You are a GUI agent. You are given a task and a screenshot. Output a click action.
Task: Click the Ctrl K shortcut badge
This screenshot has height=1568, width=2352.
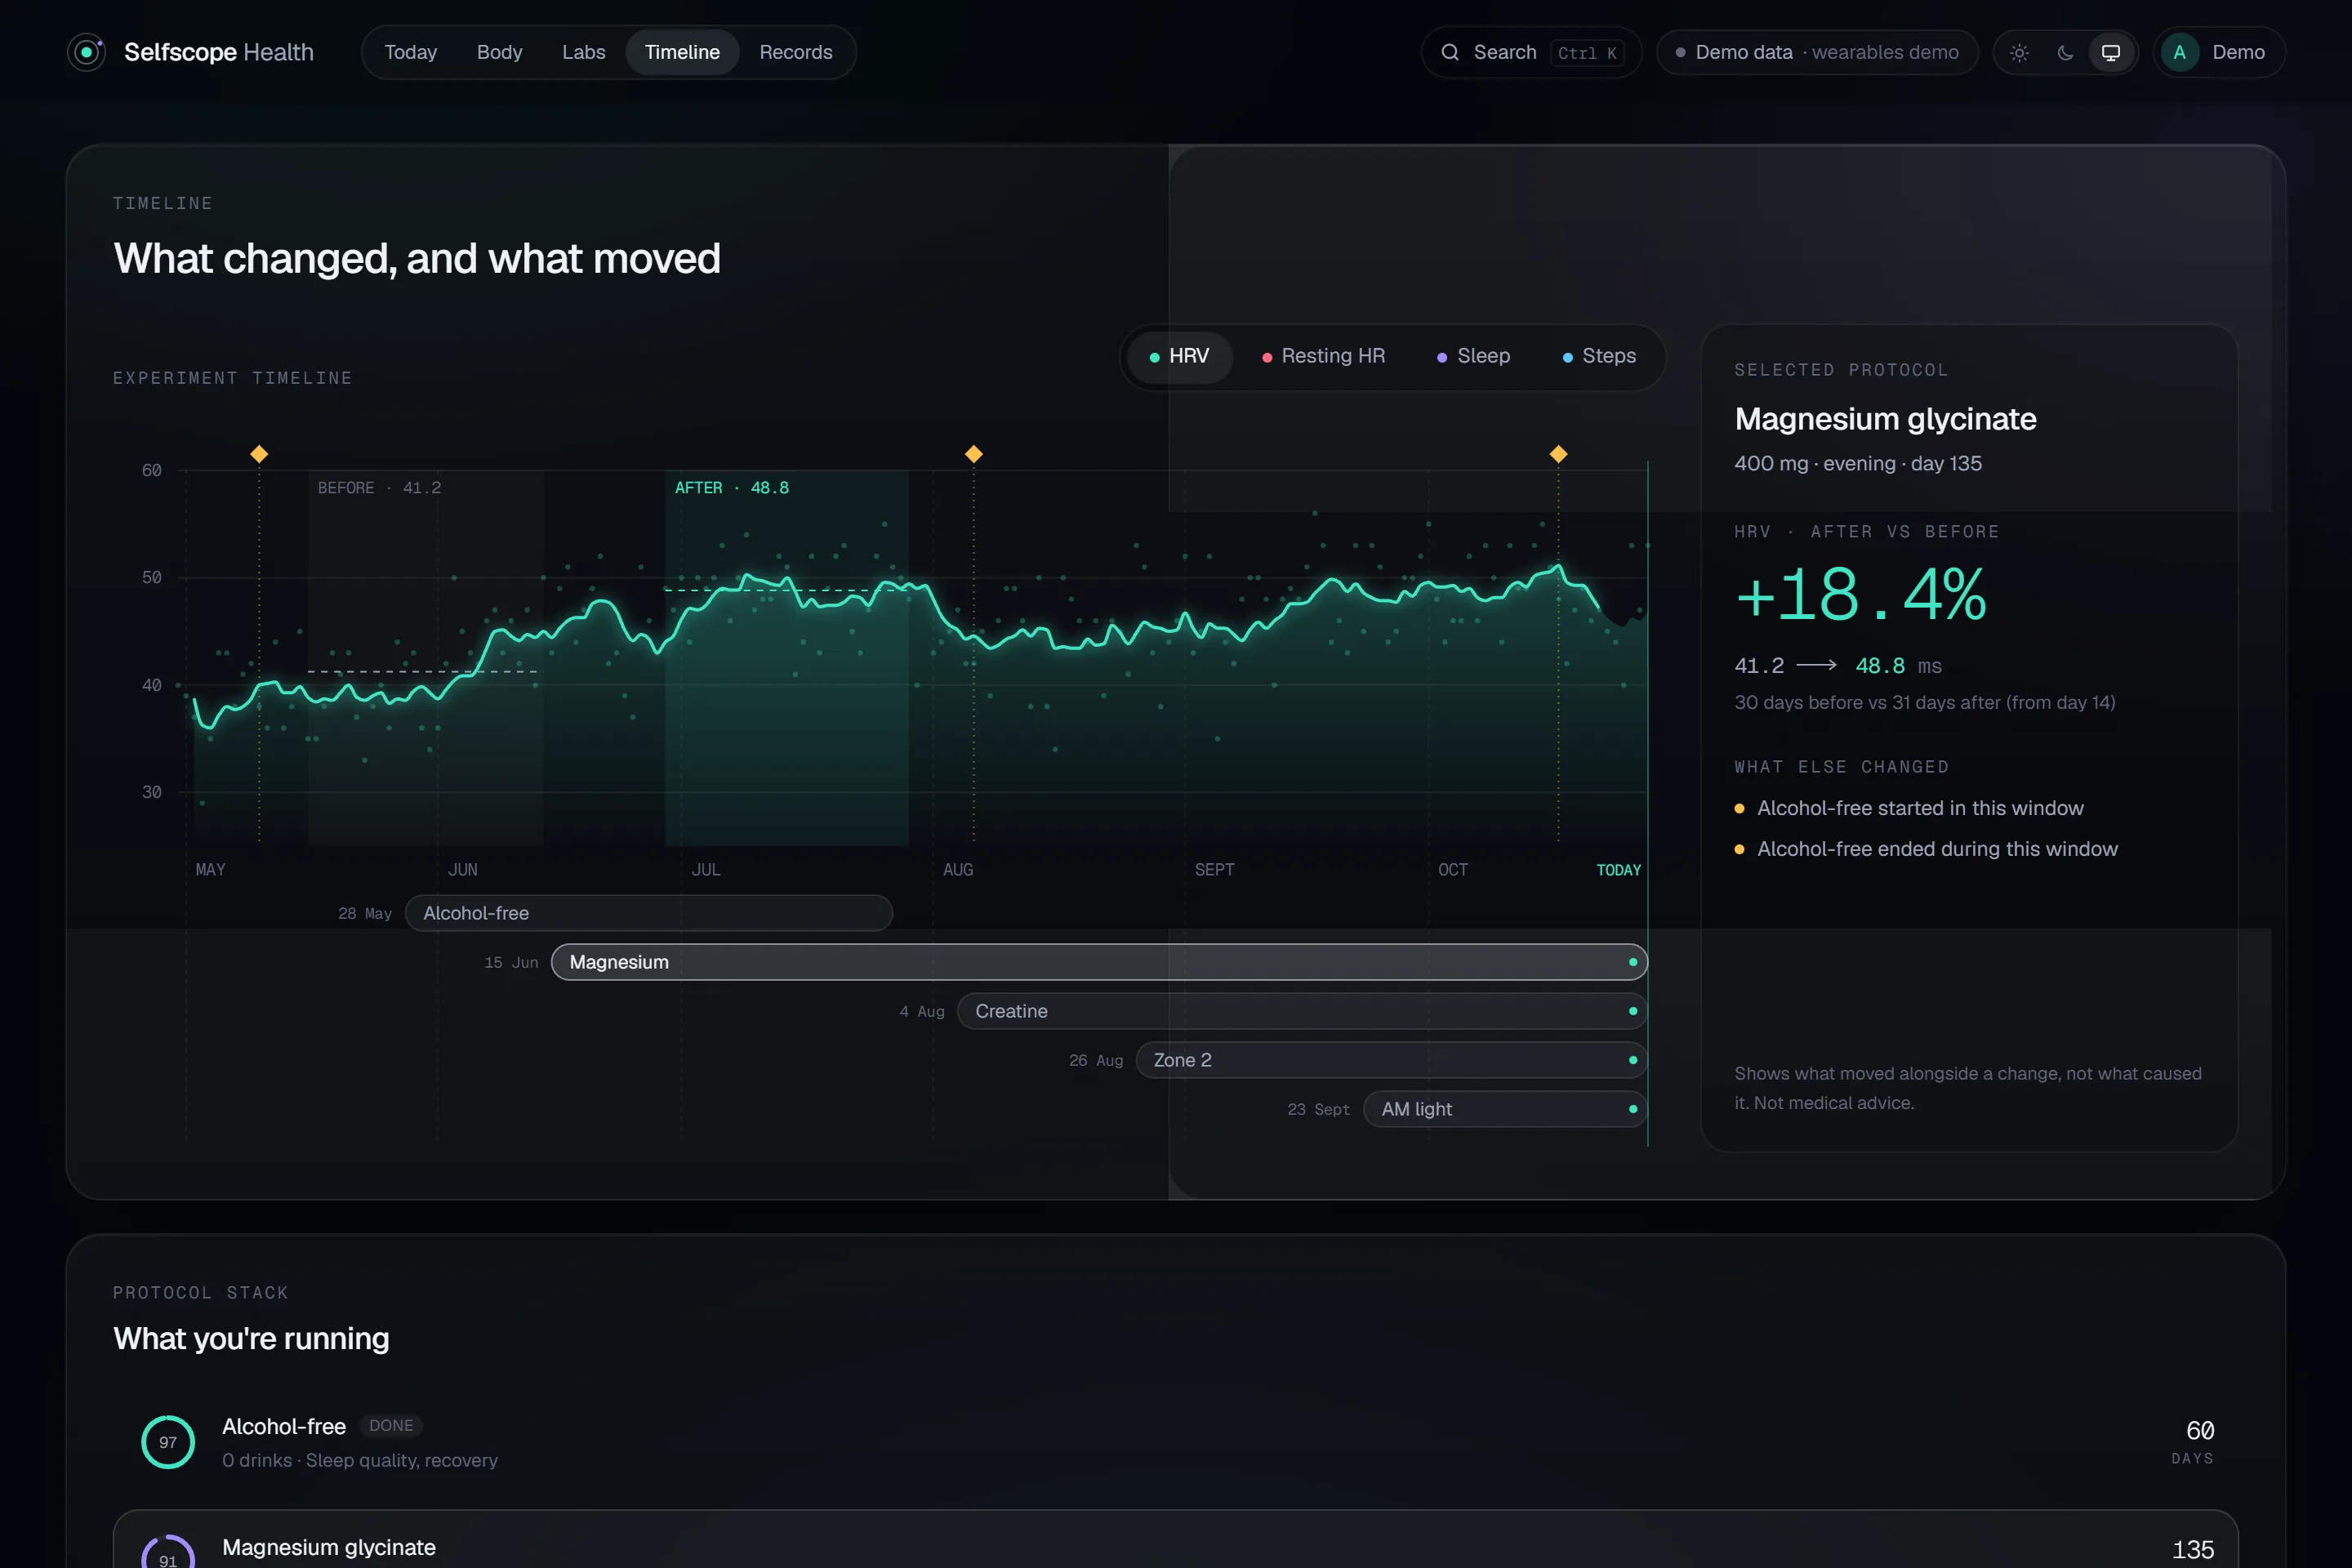click(1586, 53)
